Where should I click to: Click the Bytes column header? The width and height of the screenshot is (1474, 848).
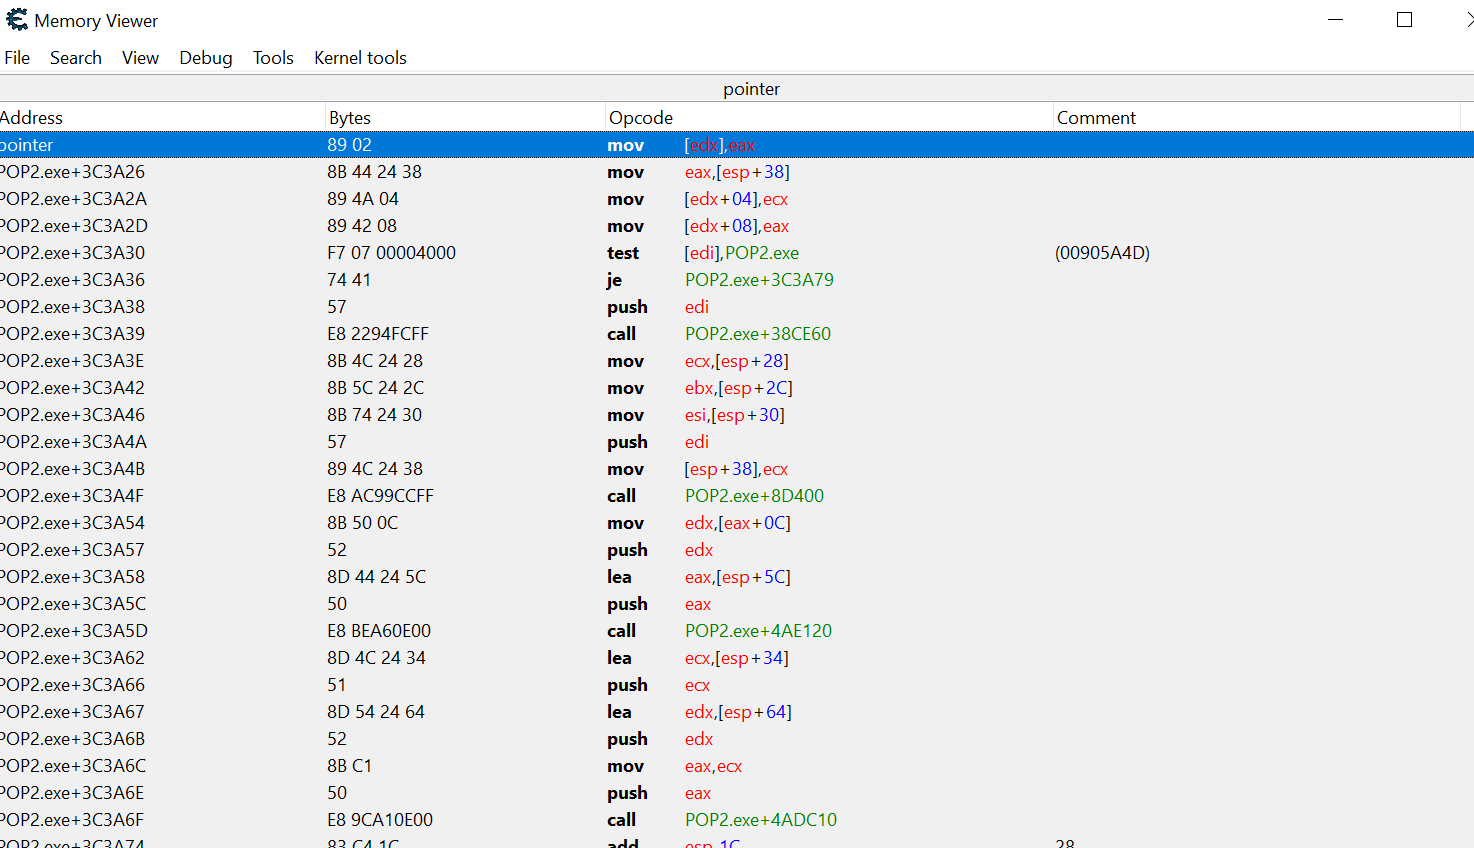pos(465,118)
